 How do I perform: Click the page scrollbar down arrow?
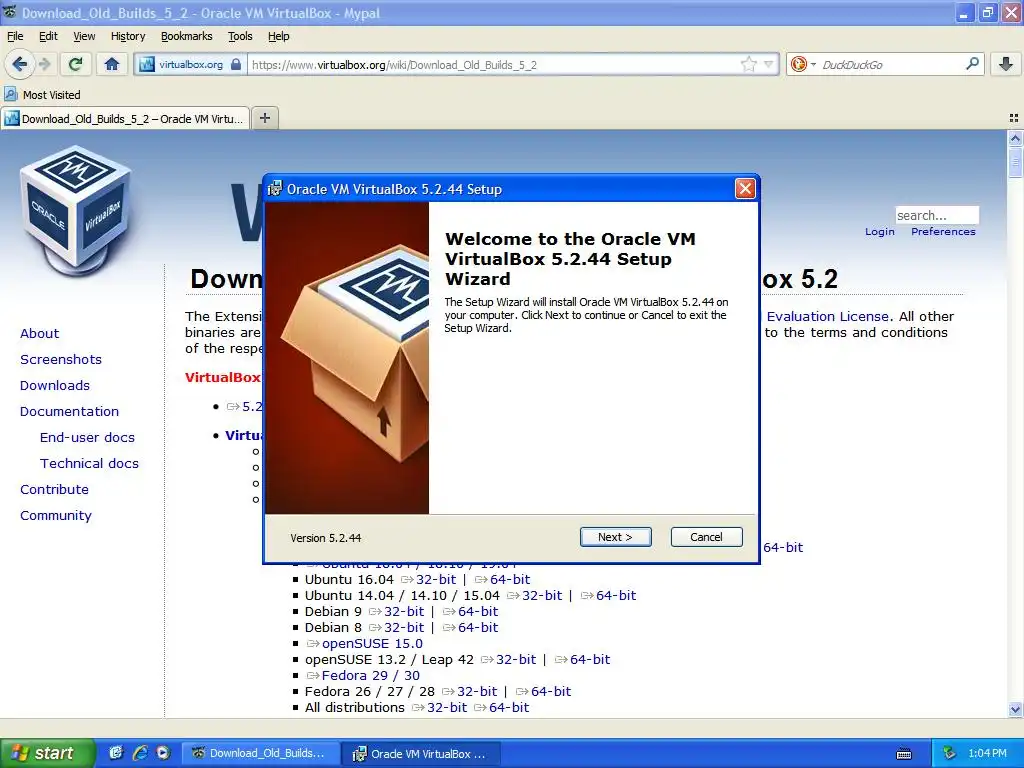click(x=1015, y=709)
